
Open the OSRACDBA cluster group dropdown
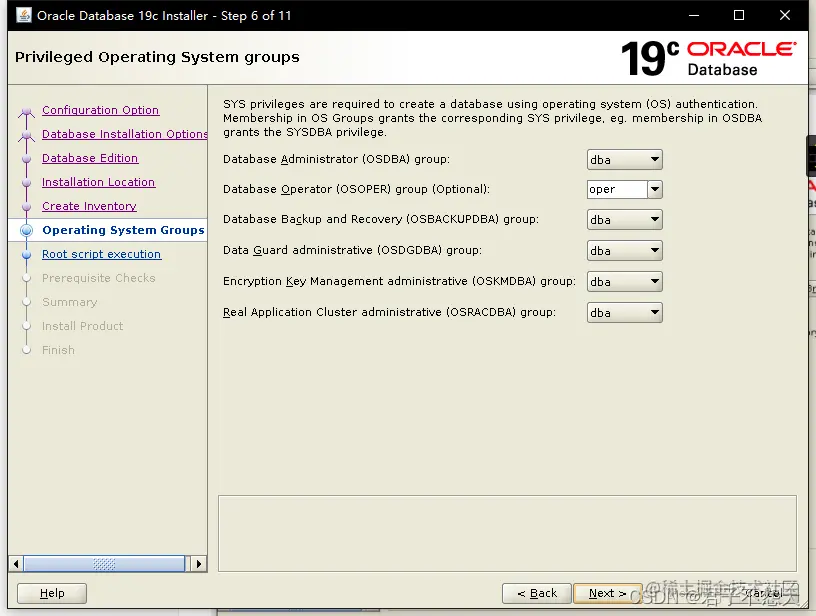(x=624, y=313)
